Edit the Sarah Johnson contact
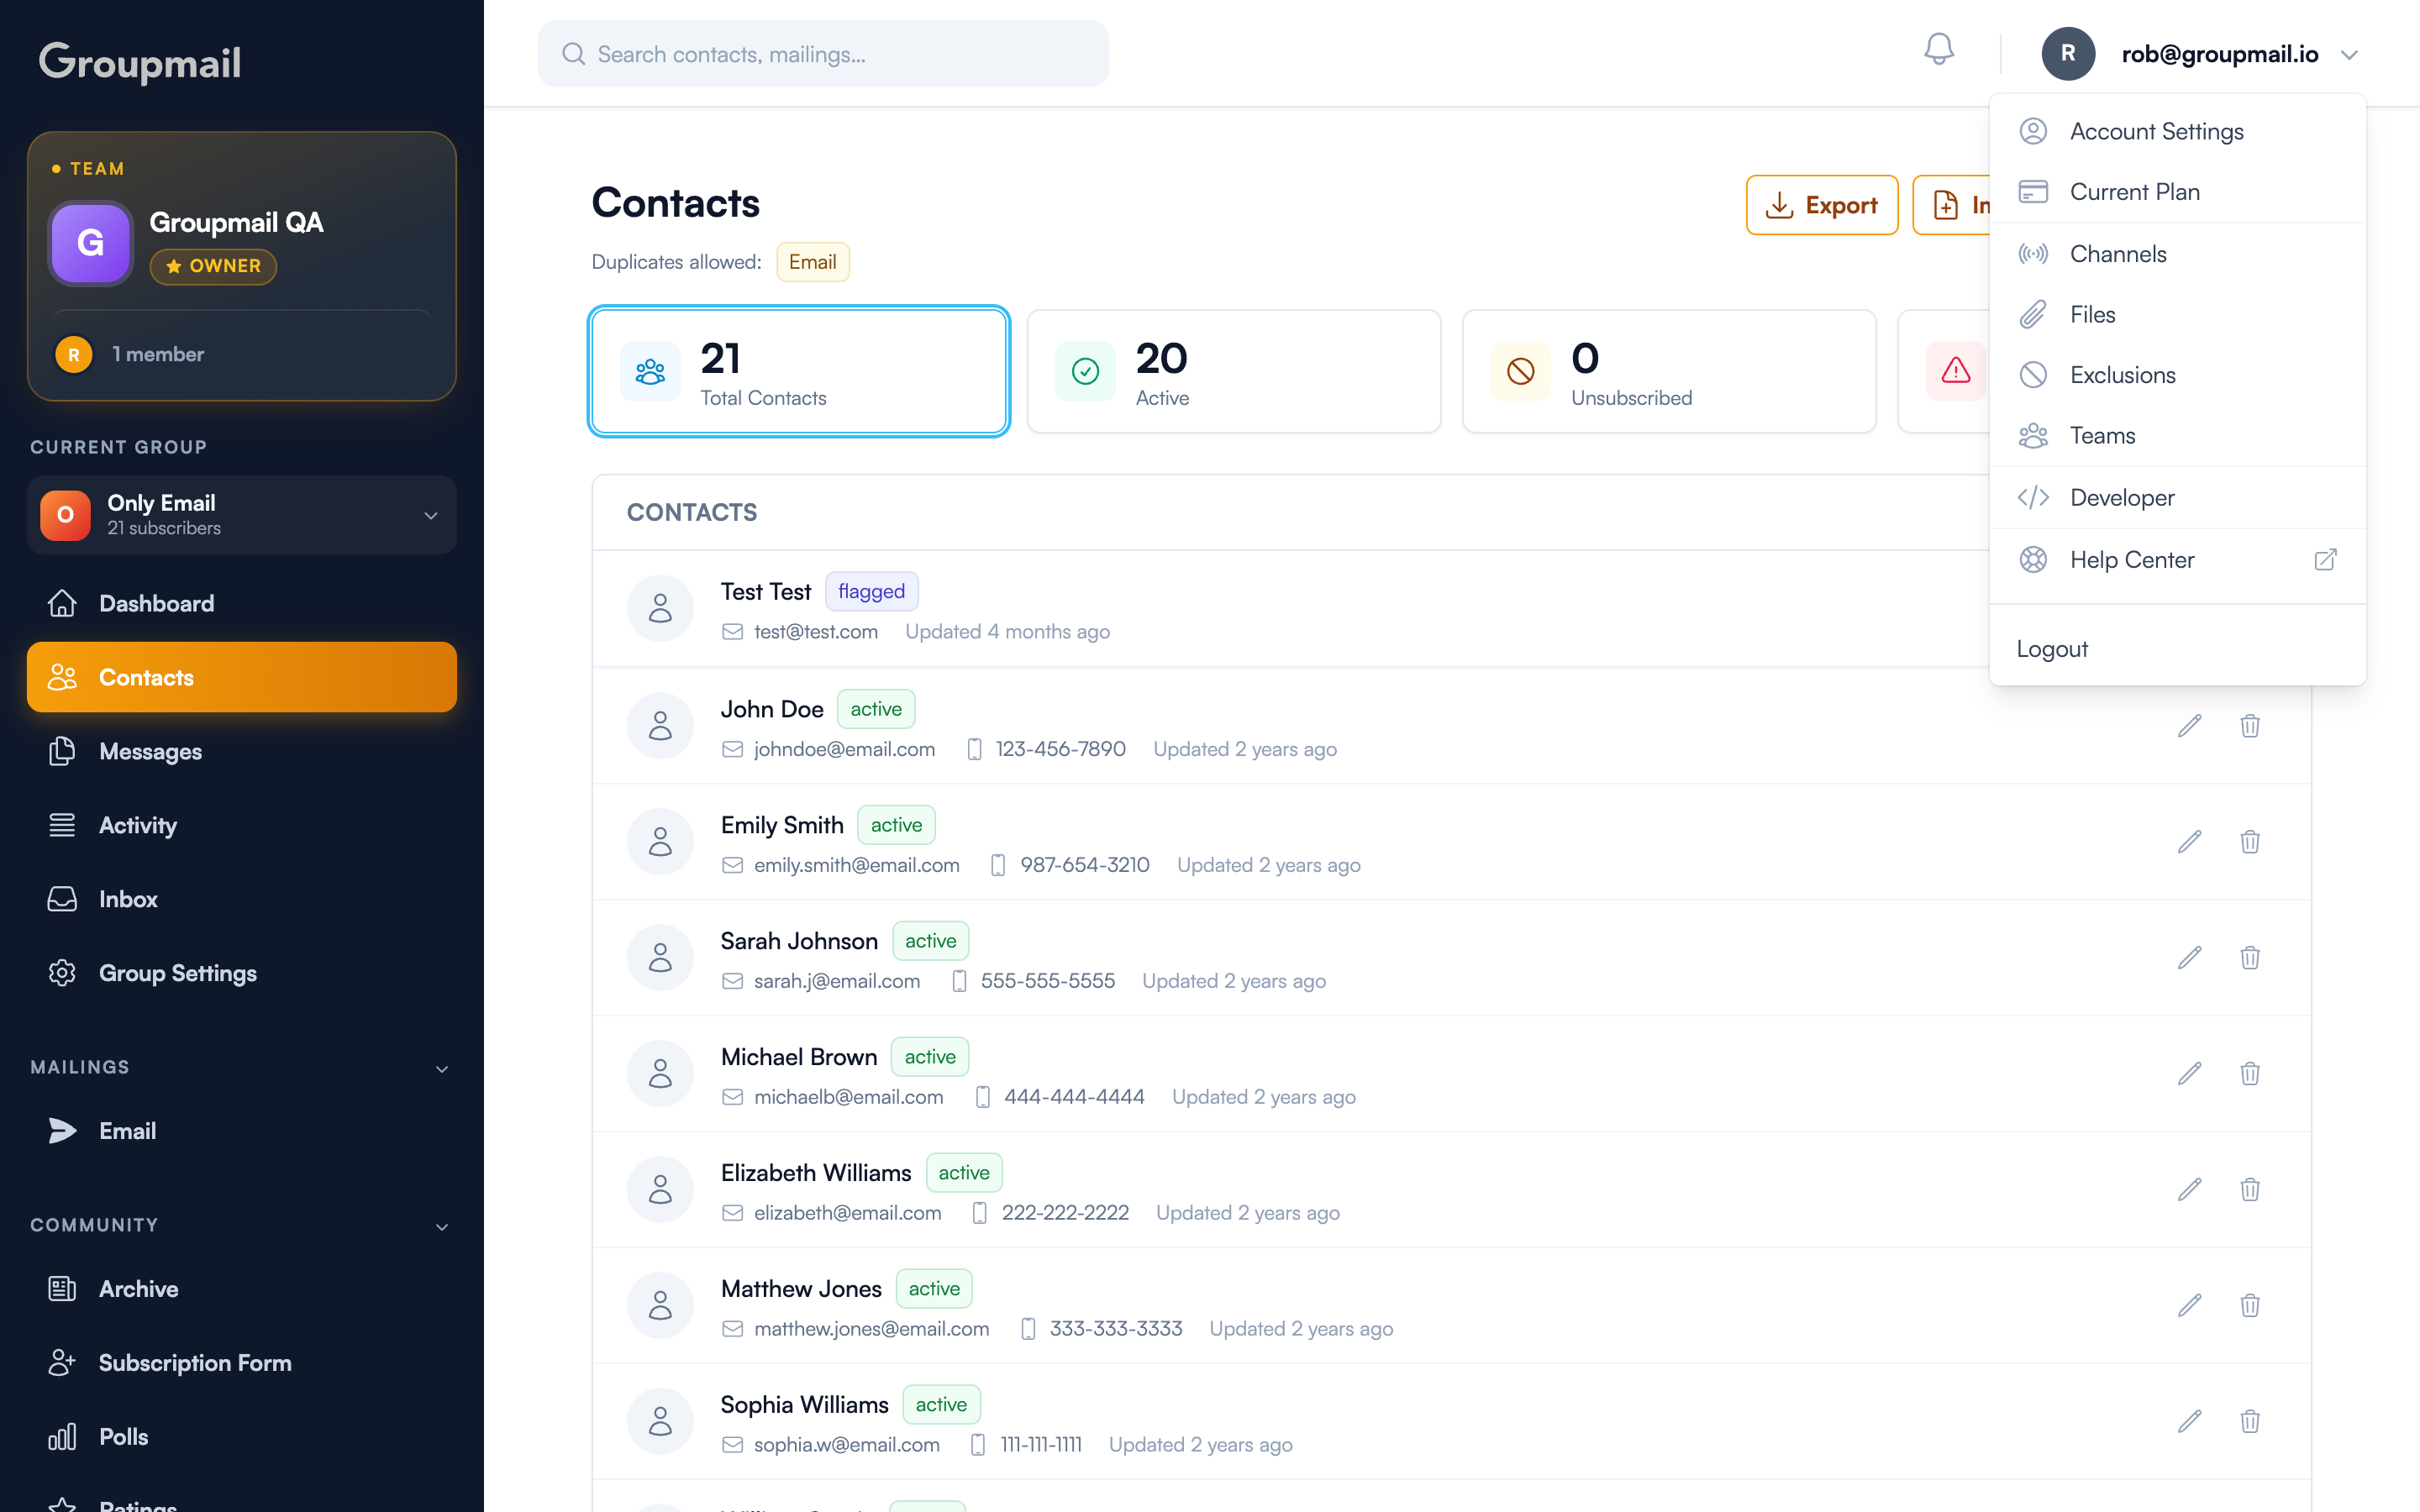 [x=2189, y=958]
